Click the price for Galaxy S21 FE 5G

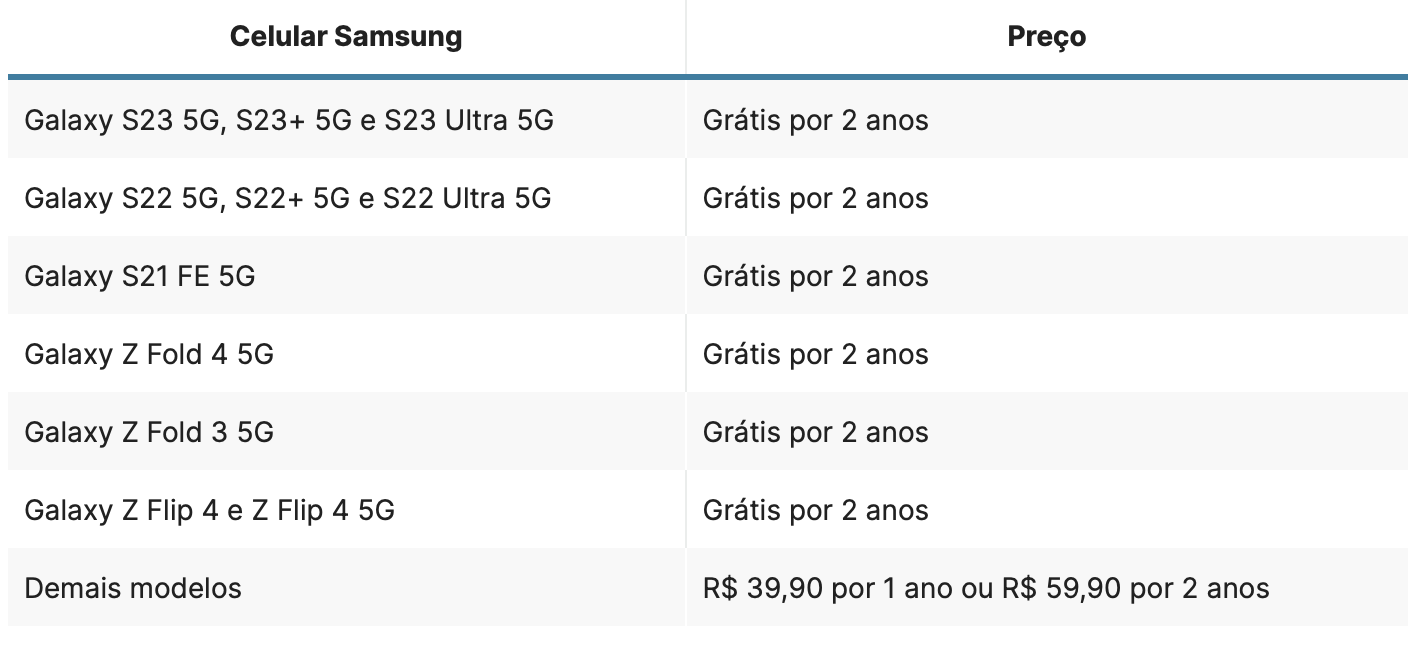[x=816, y=276]
